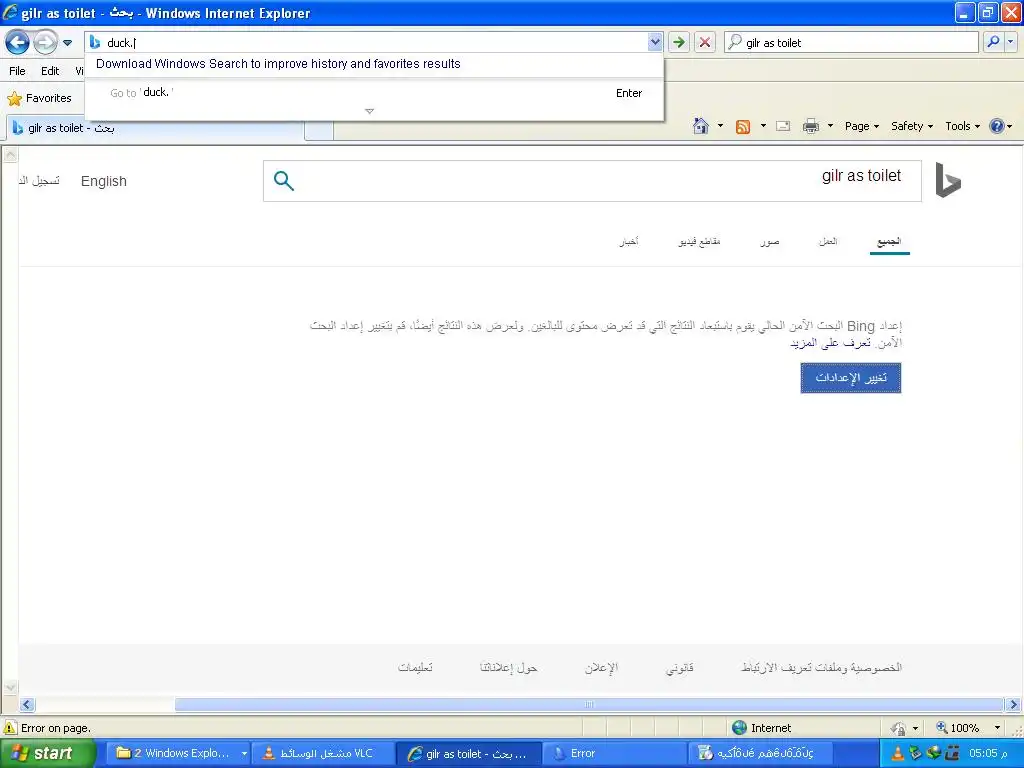The height and width of the screenshot is (768, 1024).
Task: Click the about our ads footer link
Action: coord(508,667)
